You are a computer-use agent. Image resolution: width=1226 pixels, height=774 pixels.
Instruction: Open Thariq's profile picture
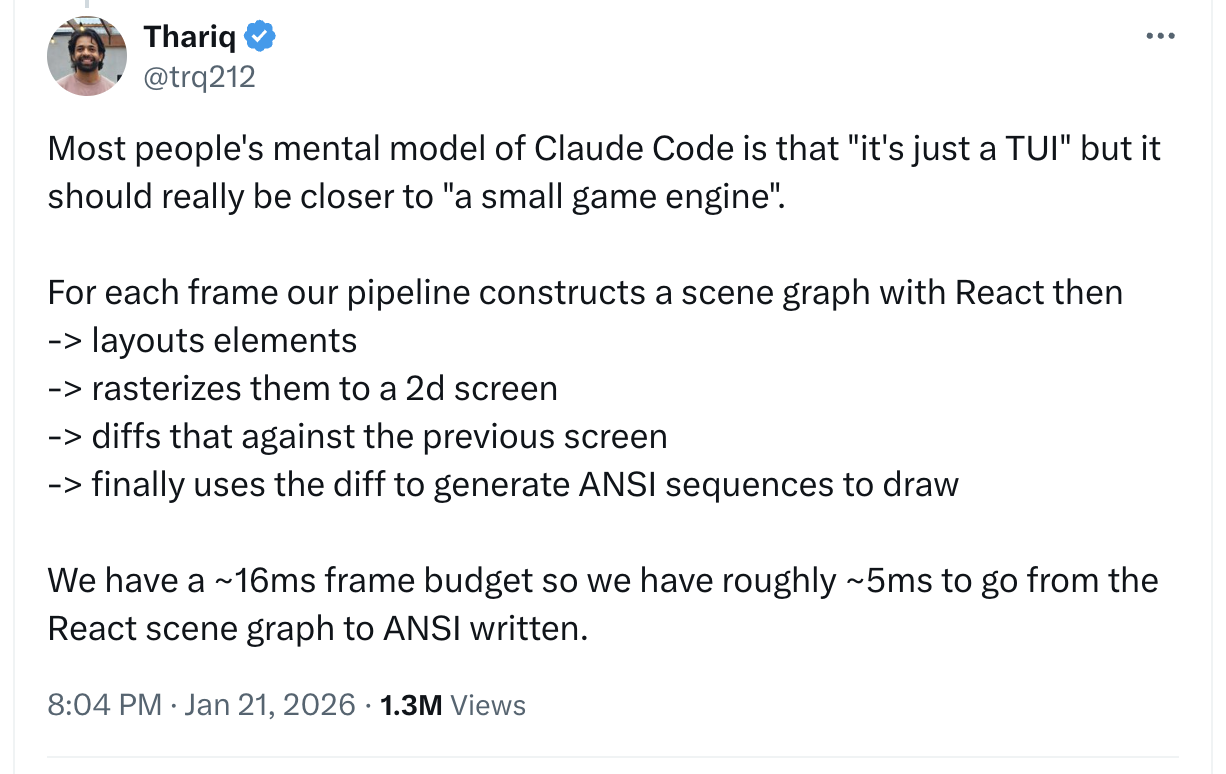point(87,56)
